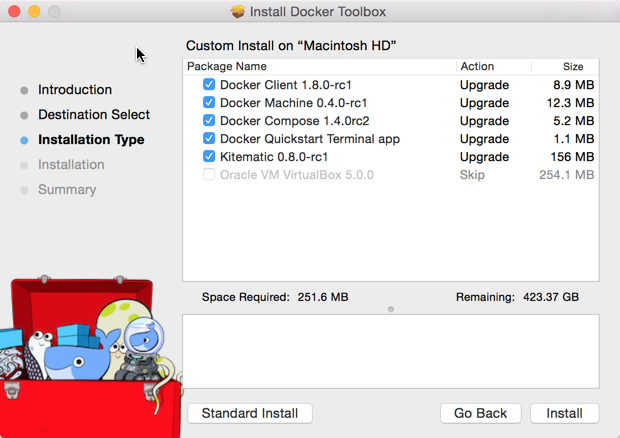This screenshot has height=438, width=620.
Task: Click the Size column header
Action: tap(572, 67)
